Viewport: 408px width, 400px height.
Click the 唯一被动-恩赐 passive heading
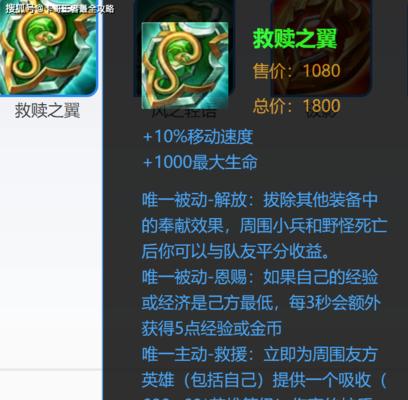[x=194, y=277]
